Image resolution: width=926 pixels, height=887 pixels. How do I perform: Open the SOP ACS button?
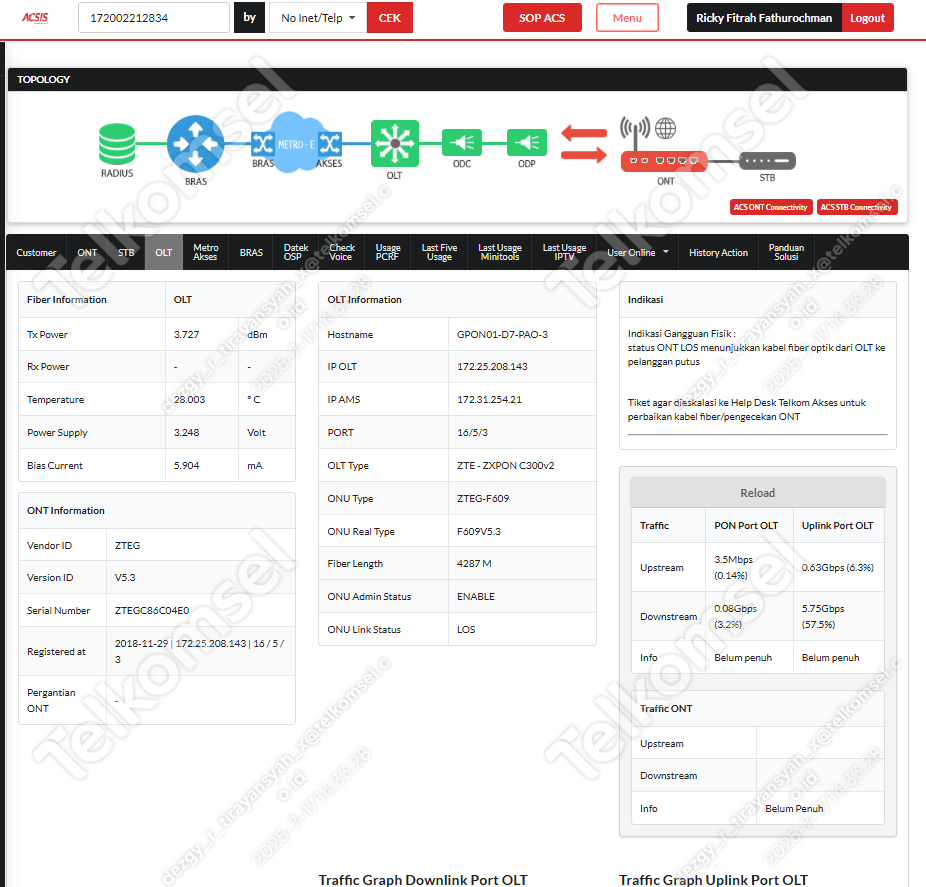click(542, 18)
